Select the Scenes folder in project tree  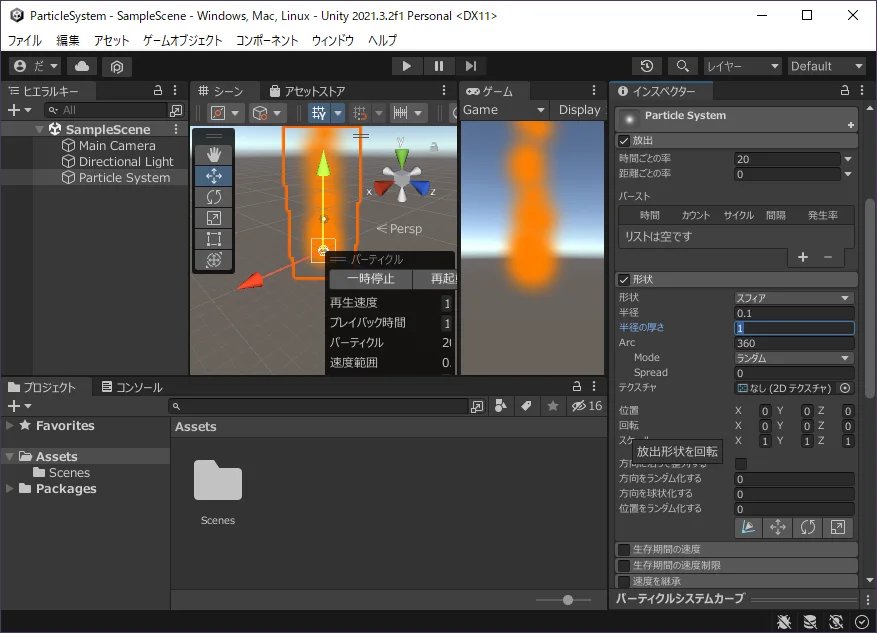click(x=61, y=473)
